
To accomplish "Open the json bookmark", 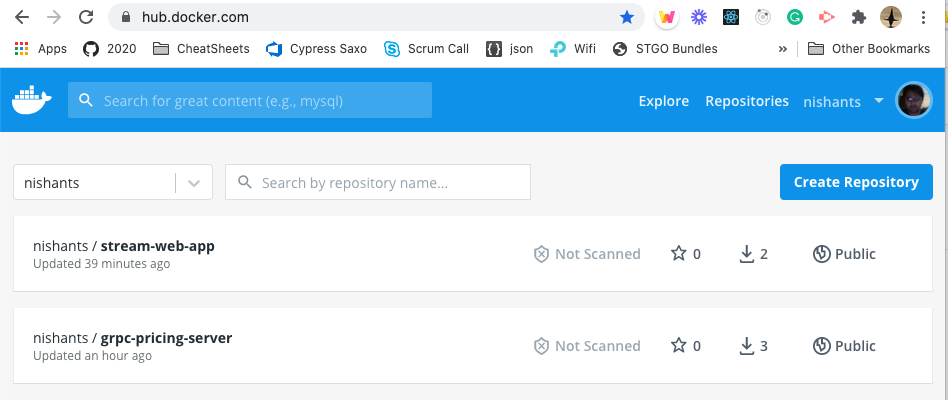I will 510,49.
